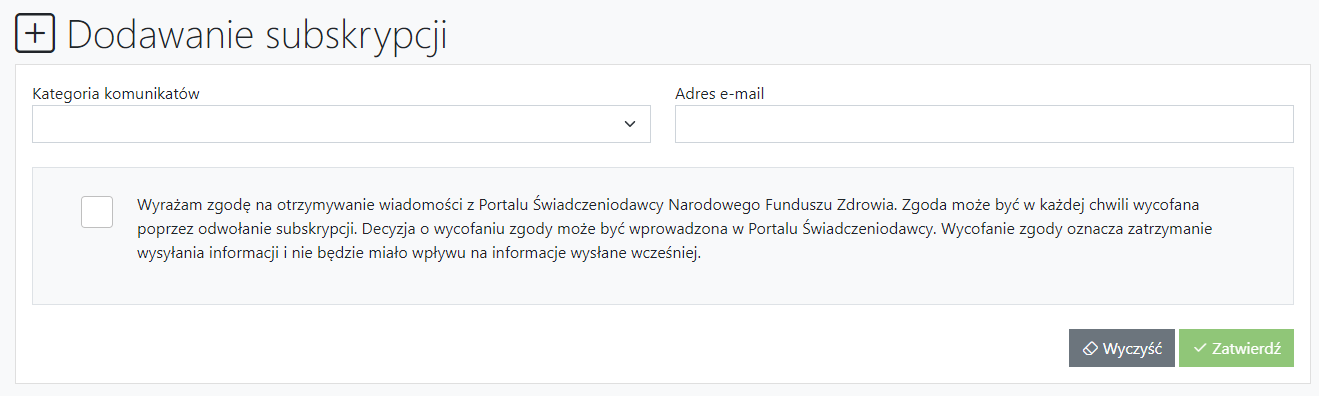Open the Kategoria komunikatów dropdown
The height and width of the screenshot is (396, 1319).
[x=341, y=124]
